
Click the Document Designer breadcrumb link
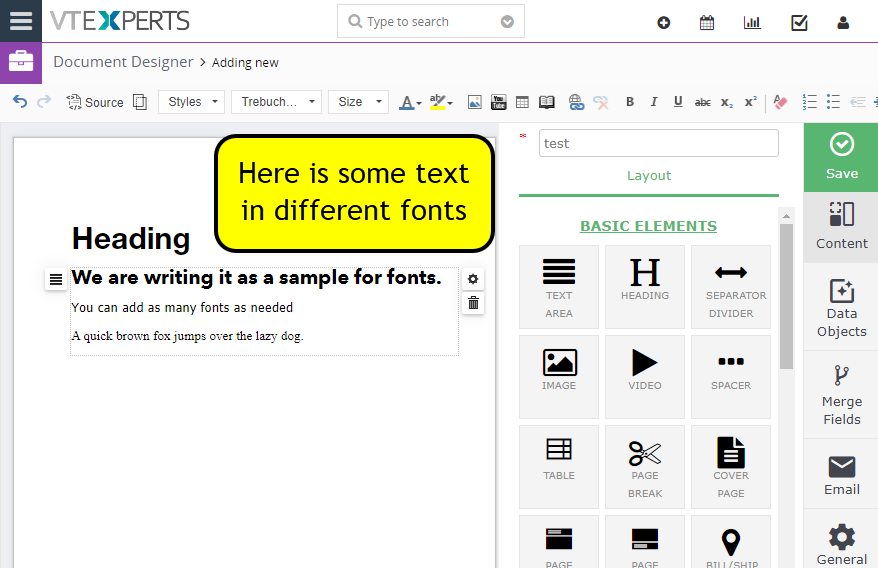click(x=123, y=62)
